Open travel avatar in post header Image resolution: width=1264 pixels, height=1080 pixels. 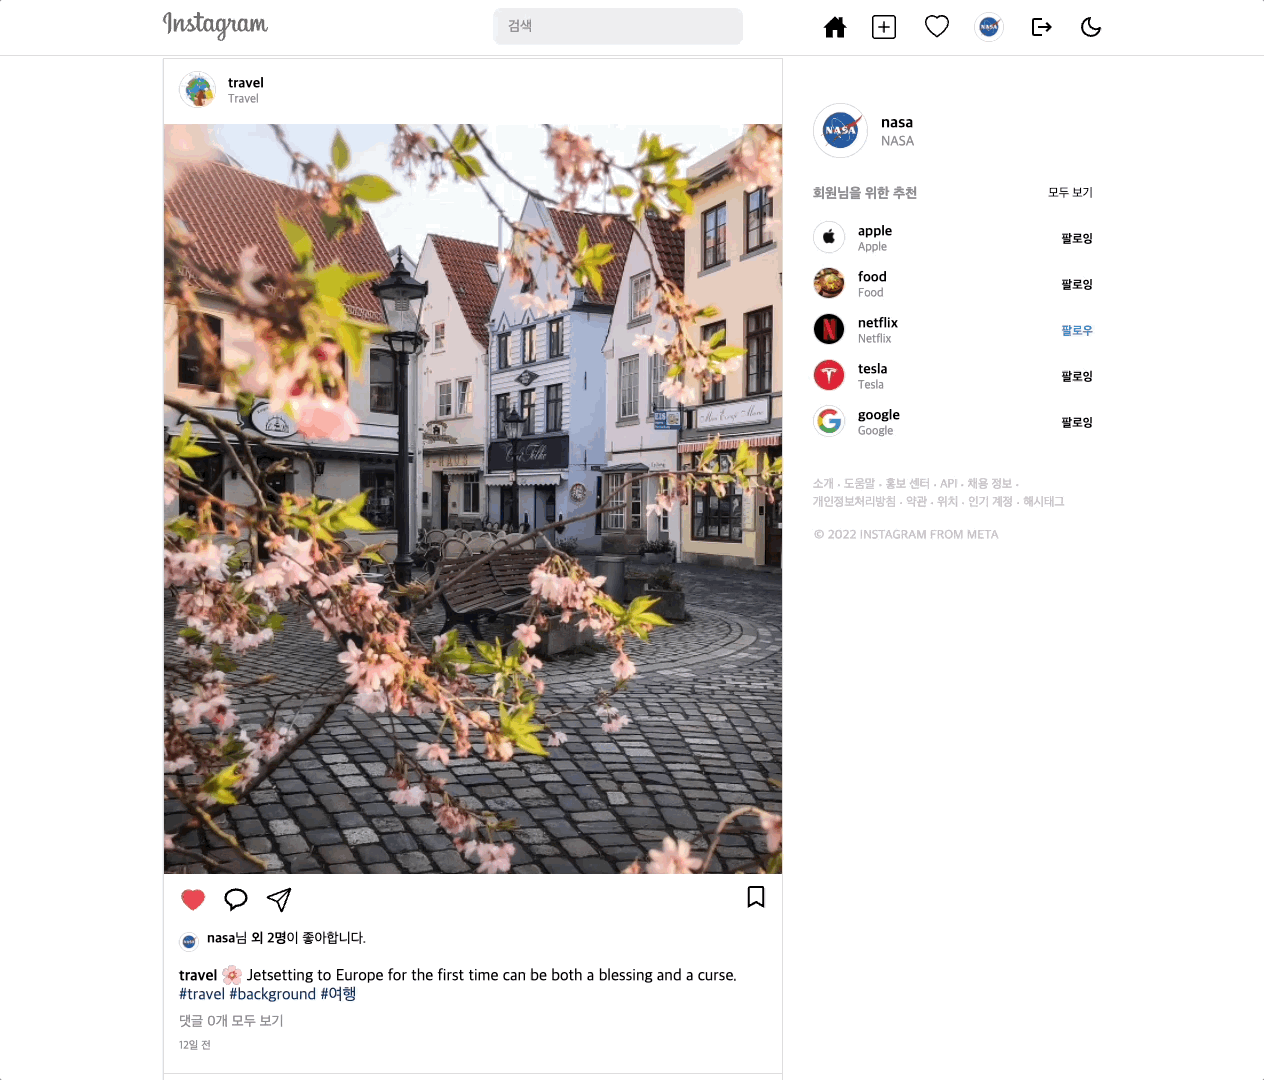pos(198,90)
